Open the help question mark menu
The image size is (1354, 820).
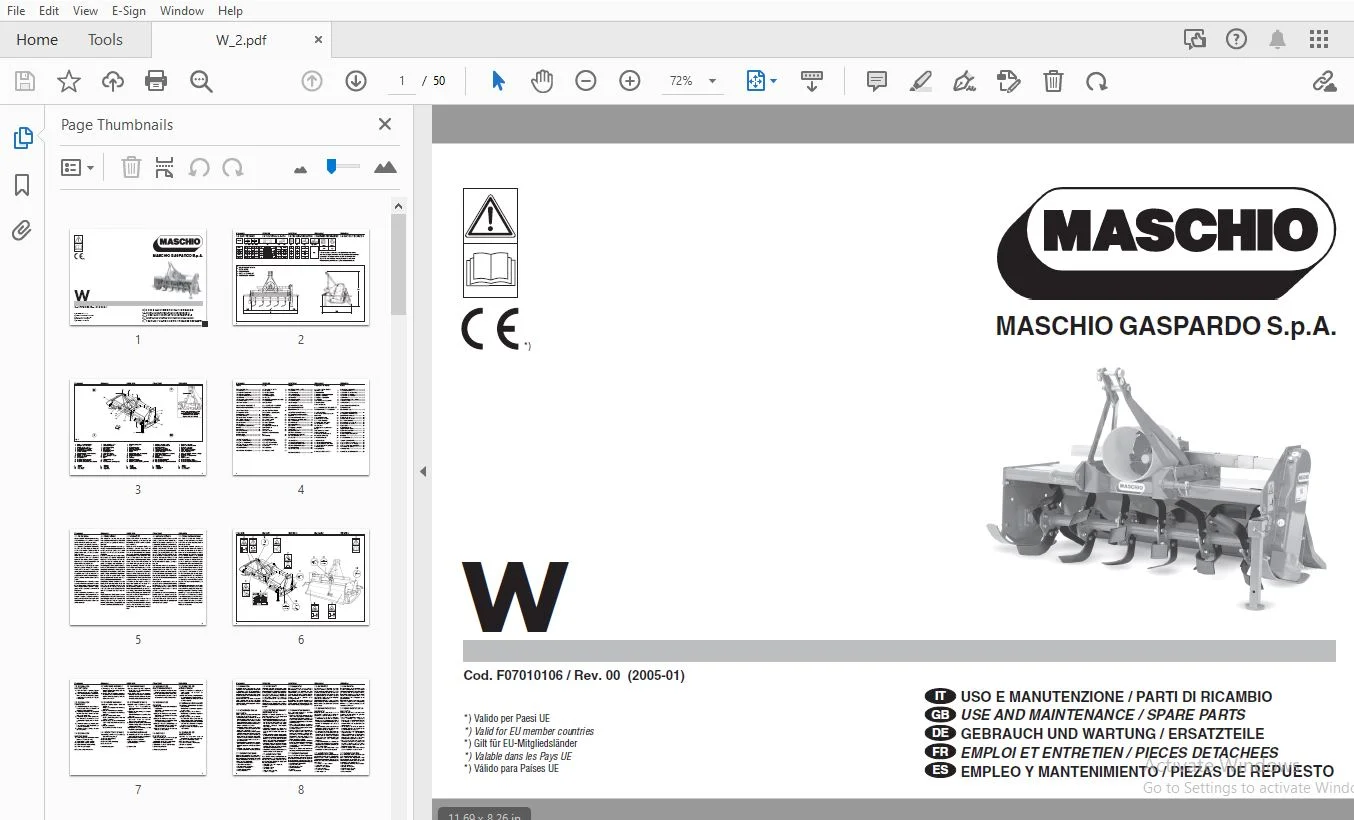tap(1237, 39)
